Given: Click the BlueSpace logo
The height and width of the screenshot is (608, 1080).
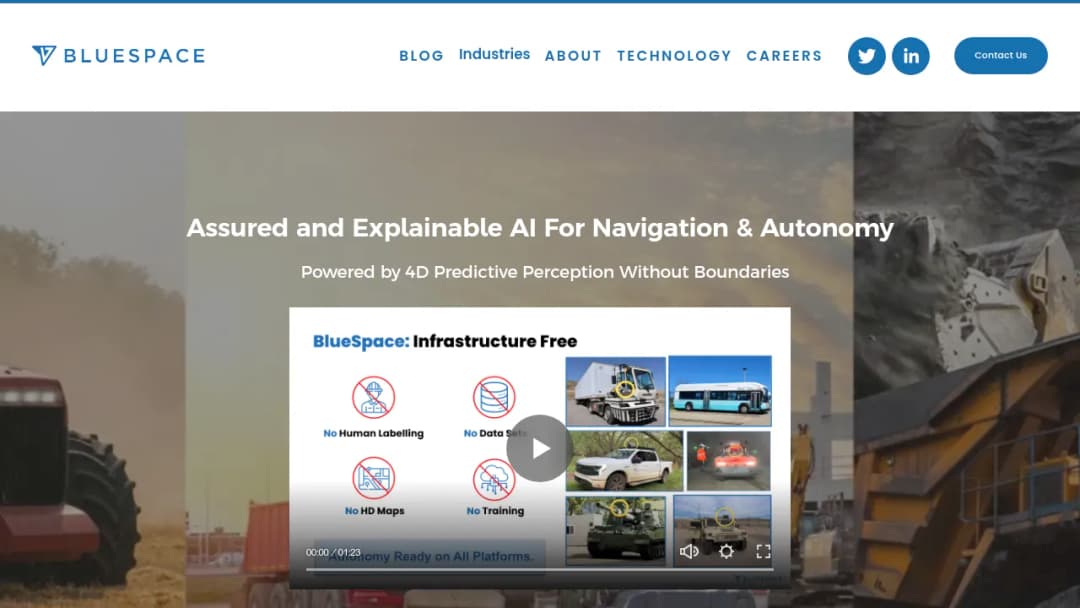Looking at the screenshot, I should [x=118, y=56].
